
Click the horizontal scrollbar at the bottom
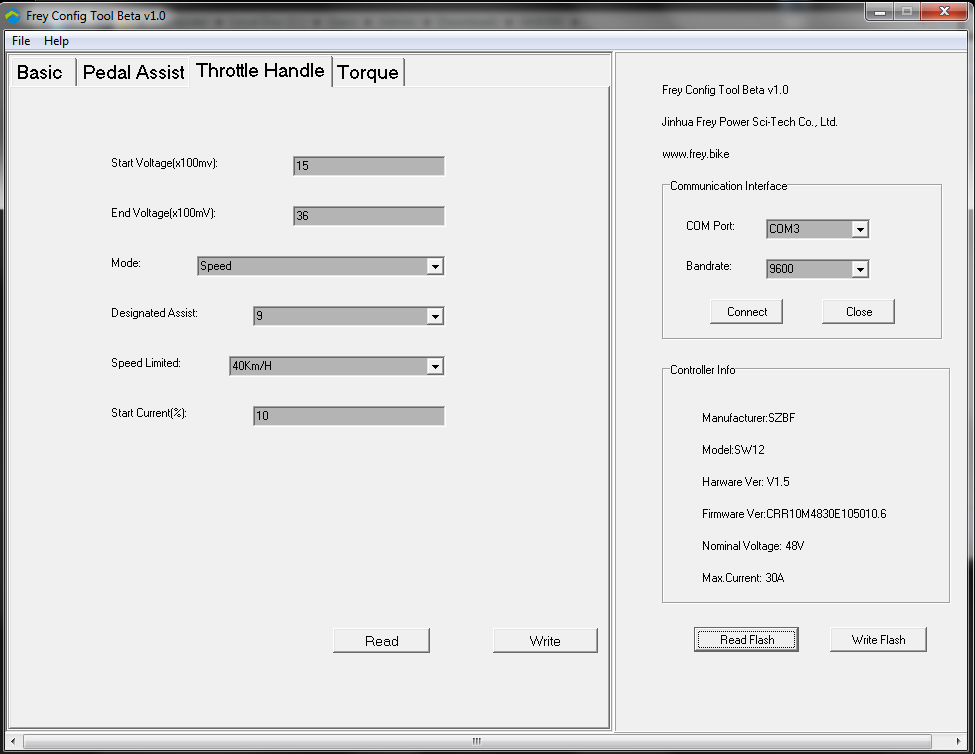[x=475, y=740]
